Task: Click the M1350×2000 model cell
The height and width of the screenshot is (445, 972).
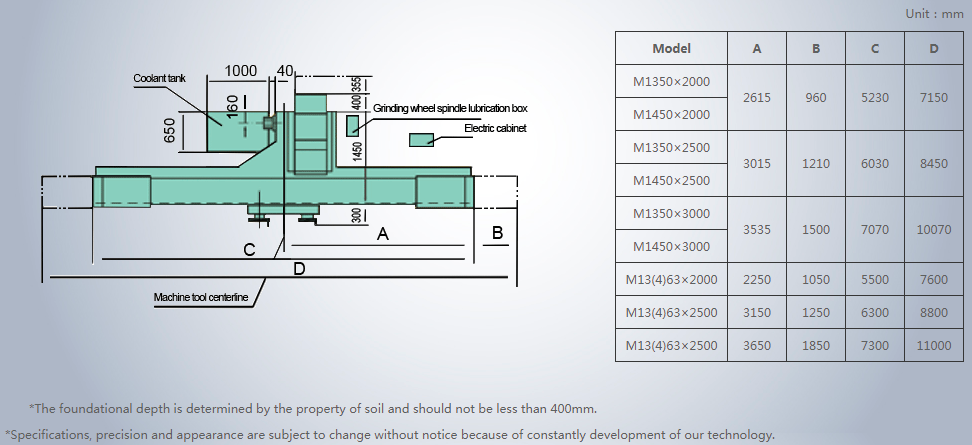Action: (x=671, y=82)
